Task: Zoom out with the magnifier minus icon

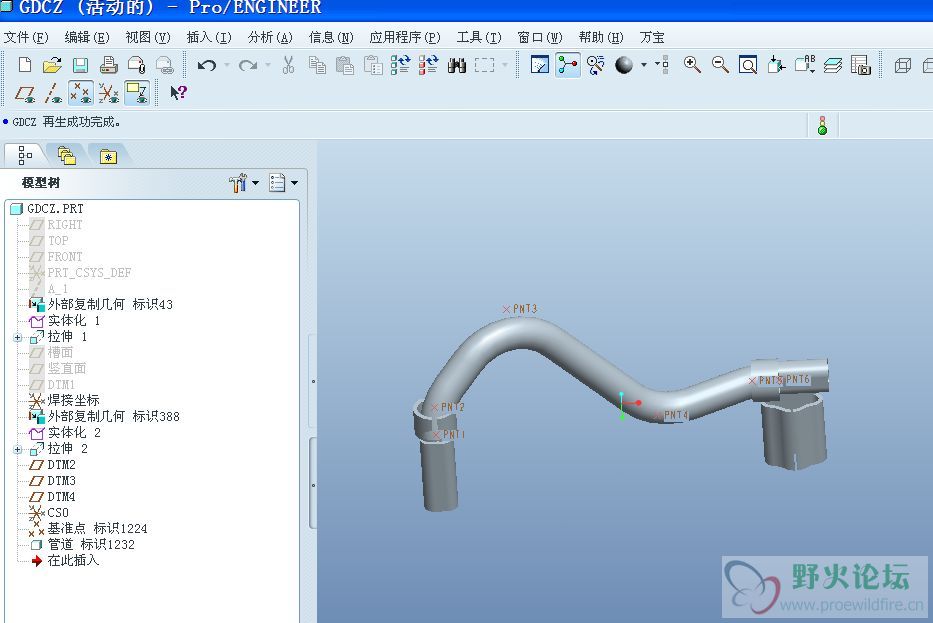Action: point(721,64)
